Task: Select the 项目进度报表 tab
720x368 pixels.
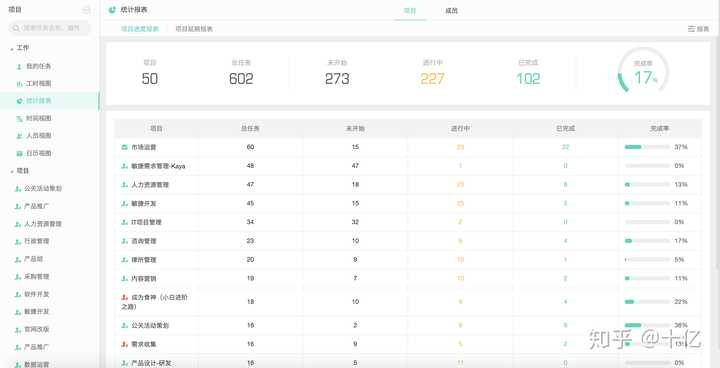Action: point(140,28)
